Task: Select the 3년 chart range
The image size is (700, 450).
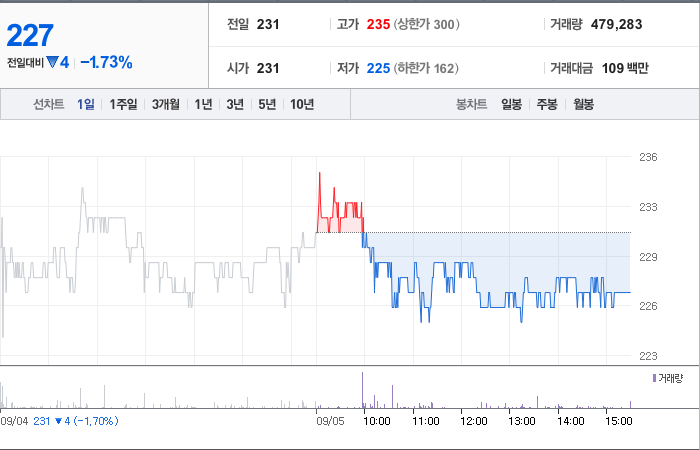Action: [235, 104]
